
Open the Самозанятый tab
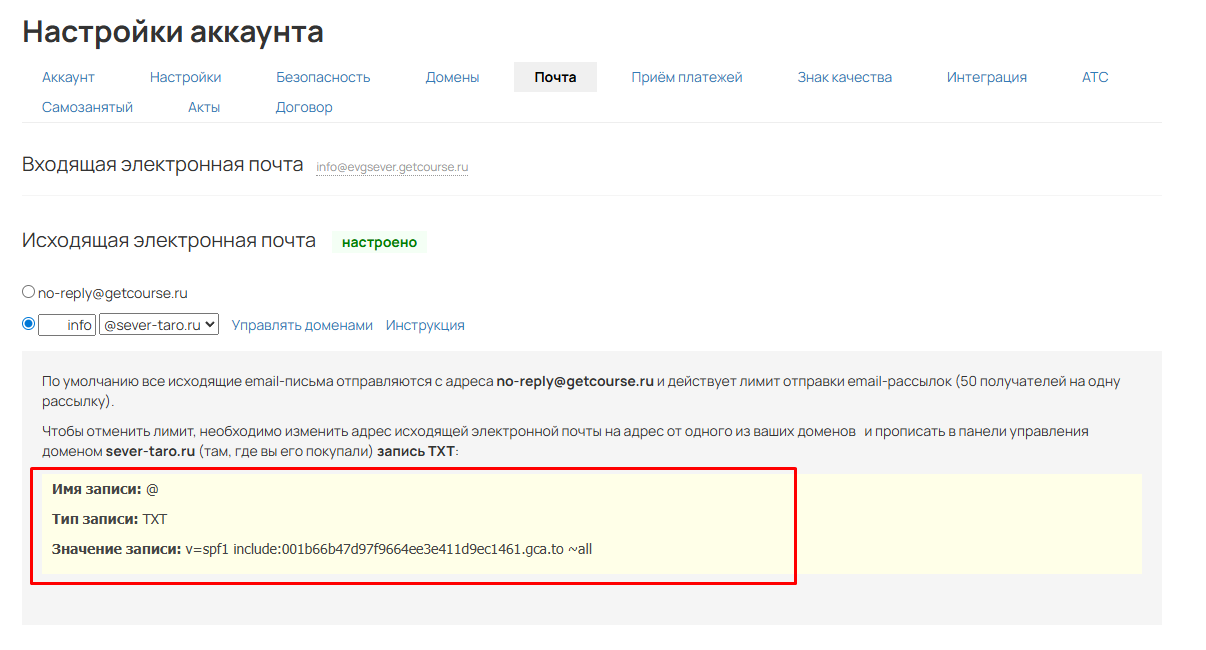(87, 107)
